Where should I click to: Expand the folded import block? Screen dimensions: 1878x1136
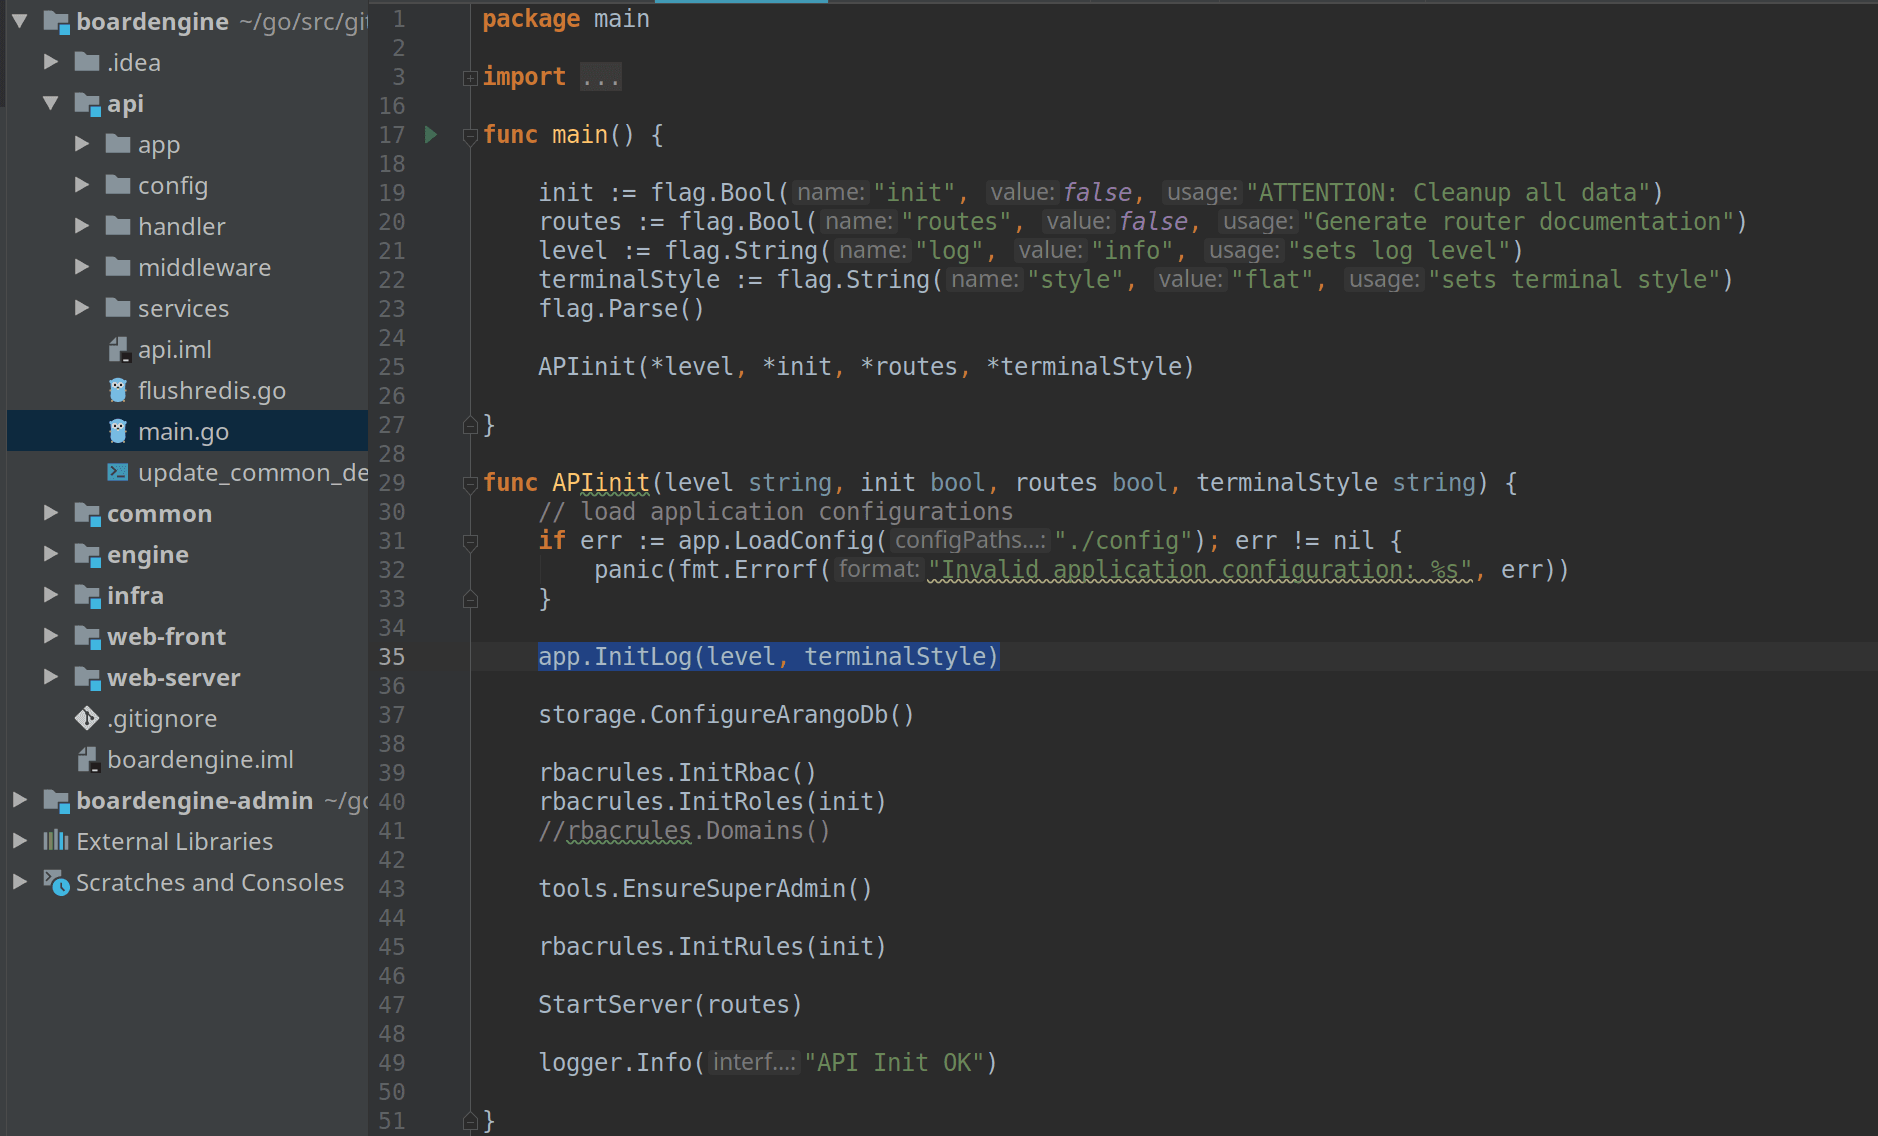click(x=470, y=78)
